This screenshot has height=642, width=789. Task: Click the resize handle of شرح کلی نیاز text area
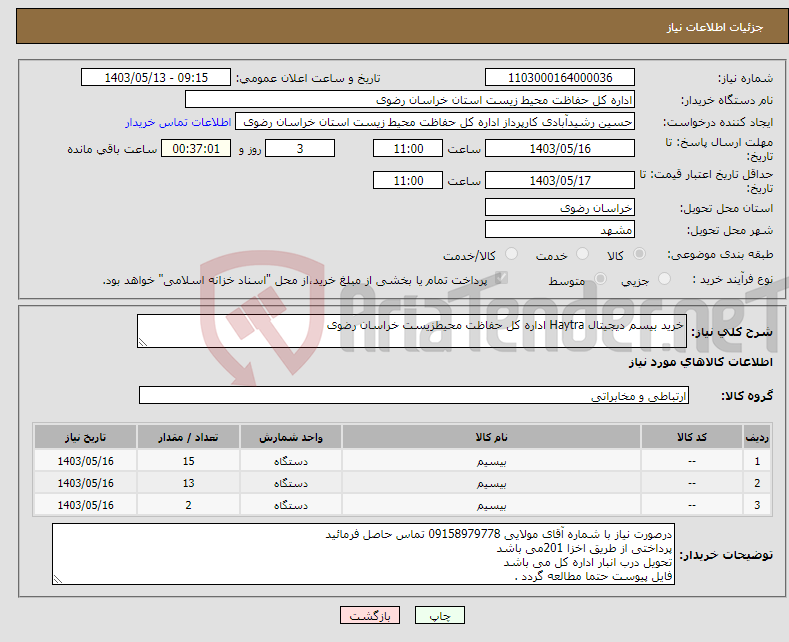(x=143, y=342)
